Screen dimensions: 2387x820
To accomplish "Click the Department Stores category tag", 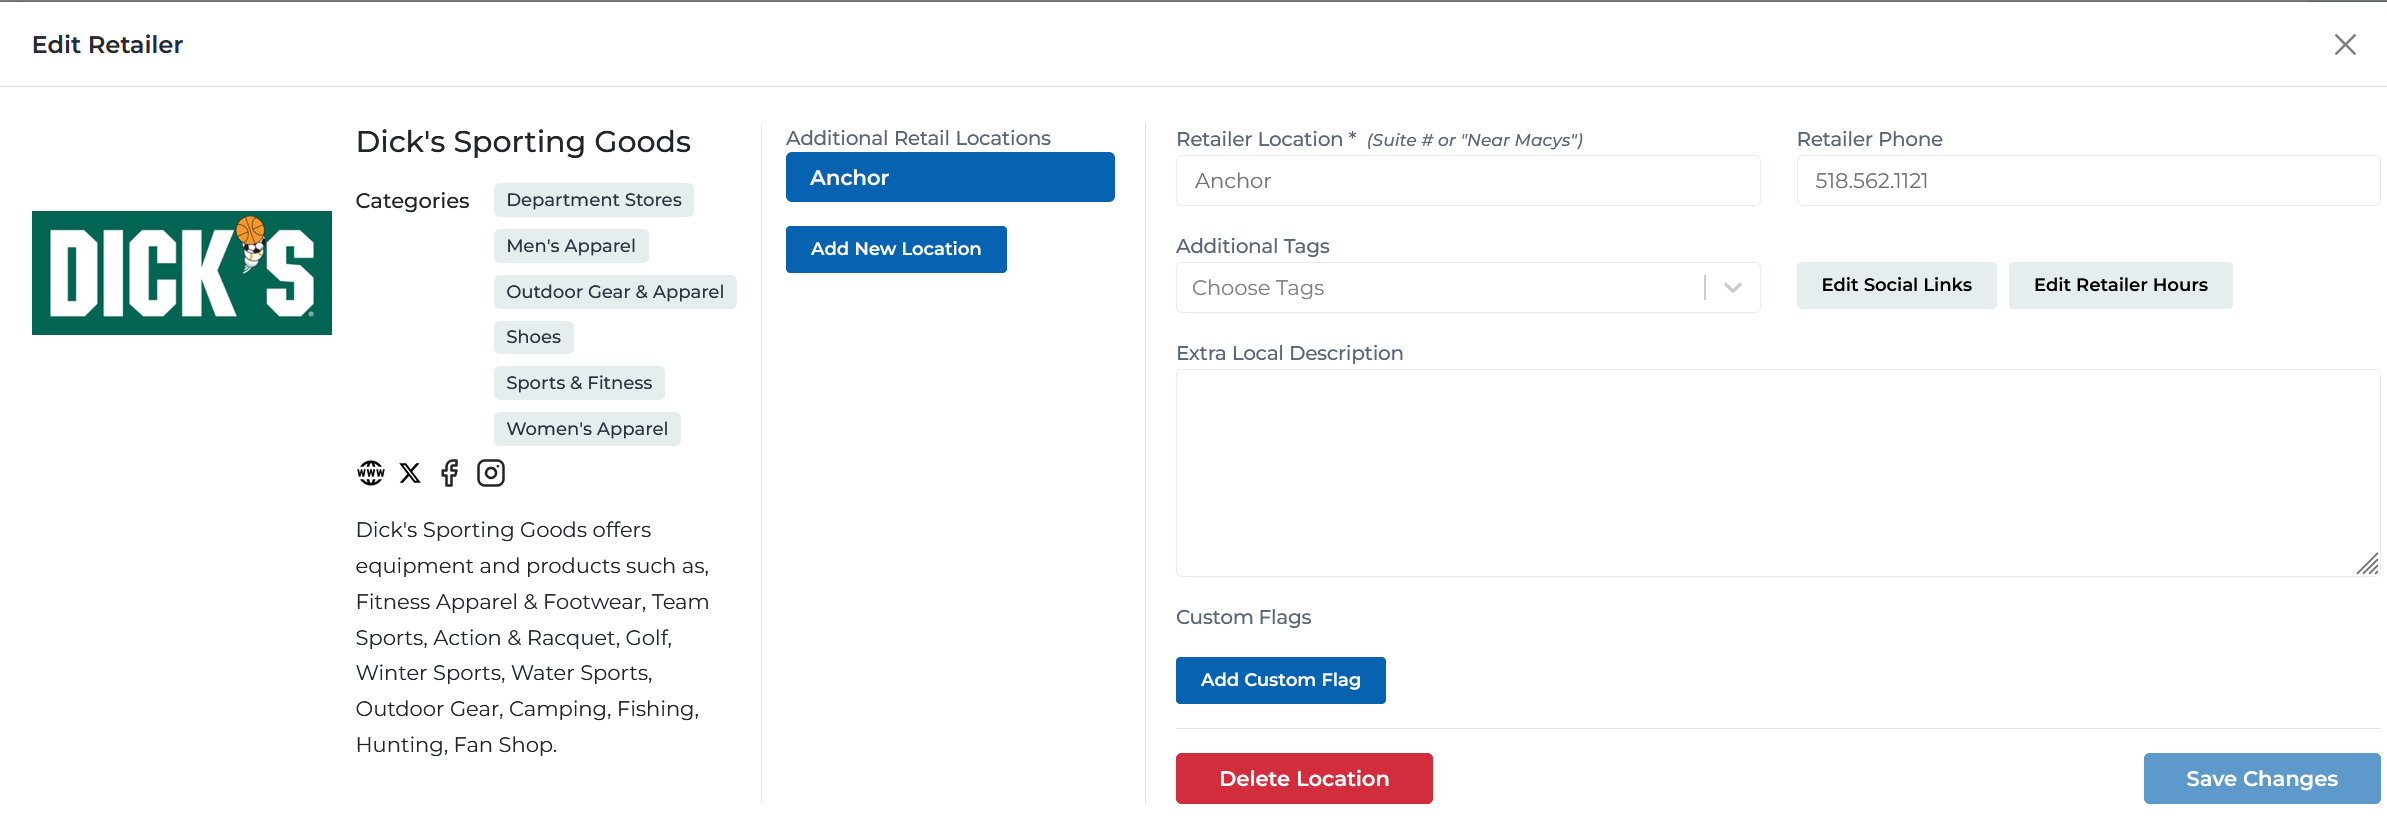I will (x=594, y=200).
